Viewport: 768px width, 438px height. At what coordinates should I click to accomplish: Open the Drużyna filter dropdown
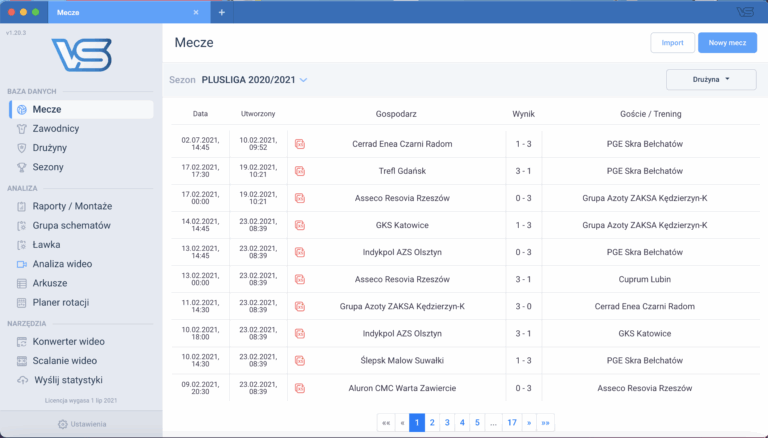coord(711,79)
